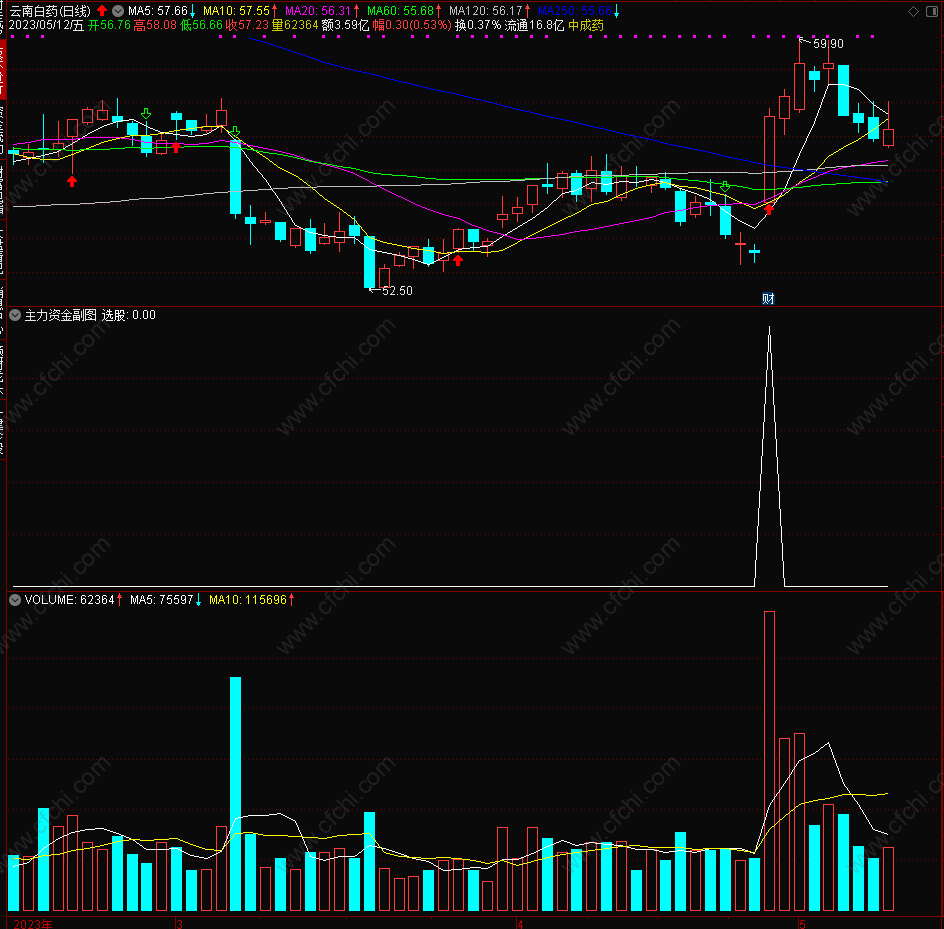Toggle the side panel layout icon
The width and height of the screenshot is (944, 929).
tap(931, 11)
